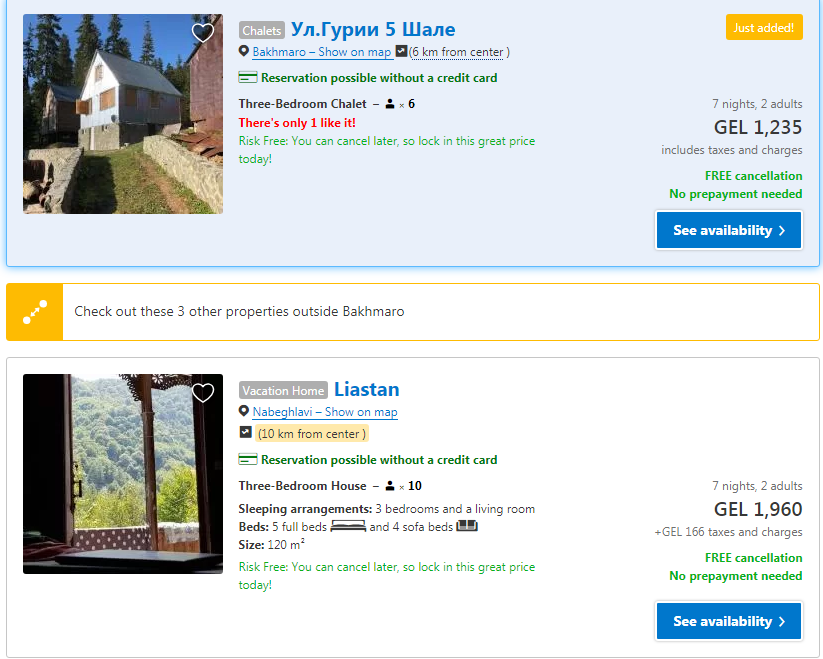Open the Liastan property title link
823x659 pixels.
[366, 389]
